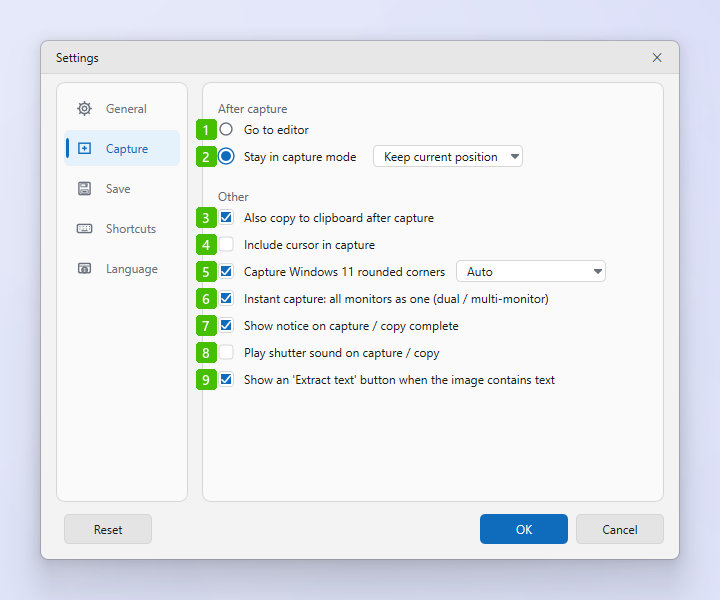Enable Play shutter sound on capture
Viewport: 720px width, 600px height.
226,353
